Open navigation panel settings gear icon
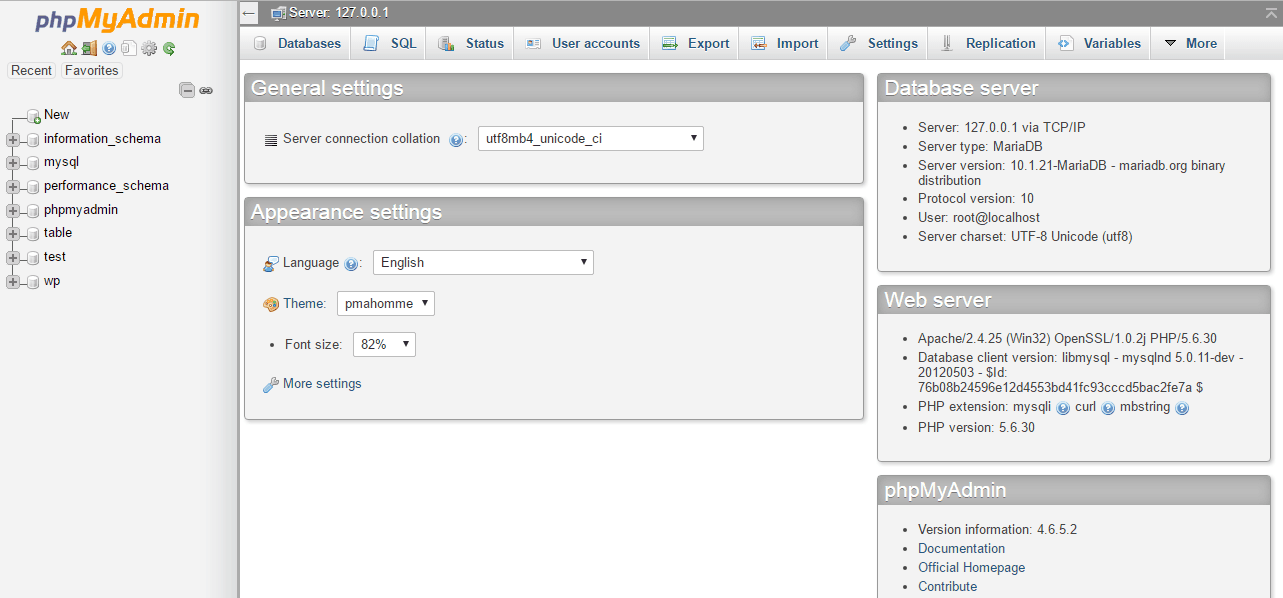Image resolution: width=1283 pixels, height=598 pixels. coord(149,48)
